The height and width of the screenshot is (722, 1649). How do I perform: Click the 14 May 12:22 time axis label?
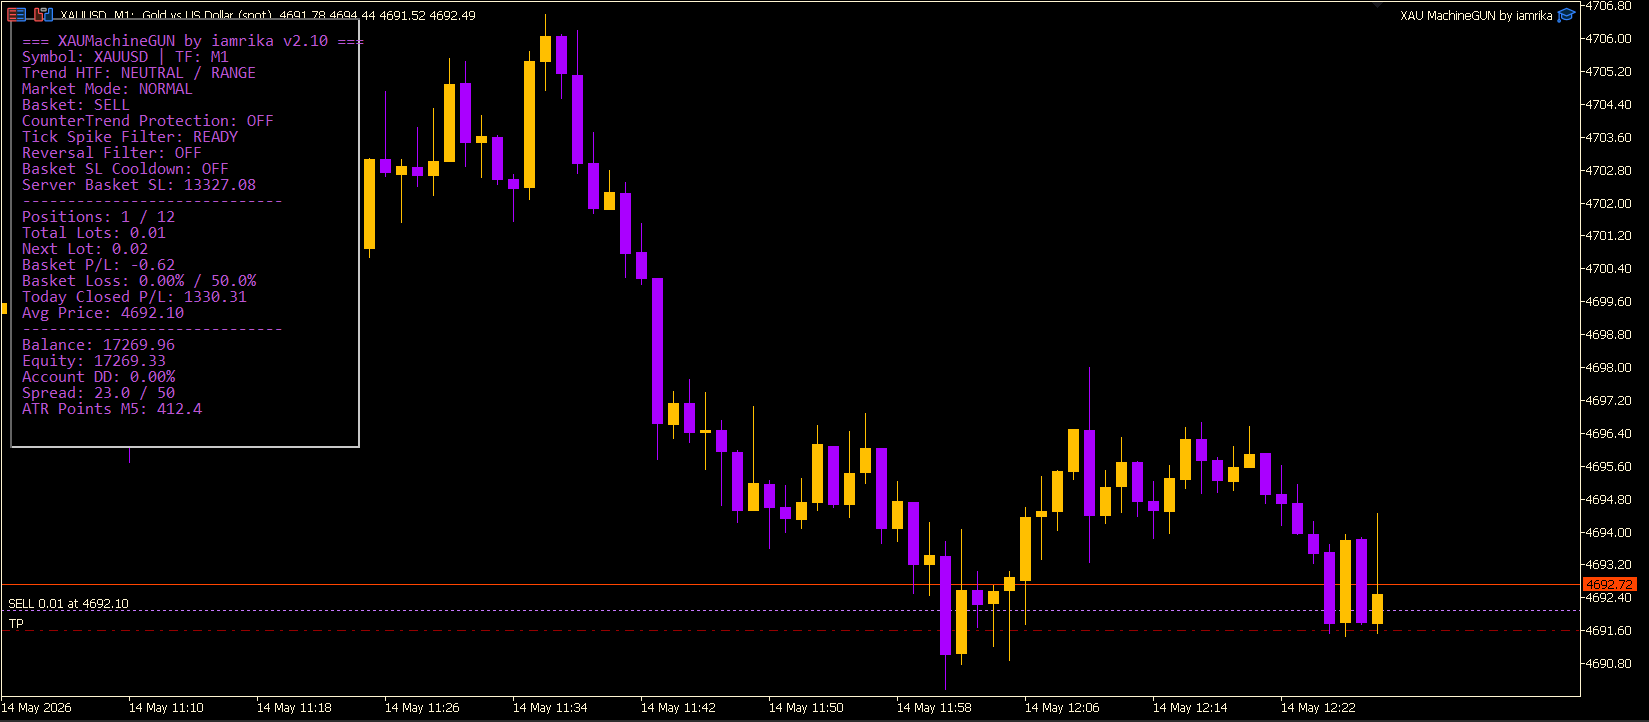pos(1318,707)
